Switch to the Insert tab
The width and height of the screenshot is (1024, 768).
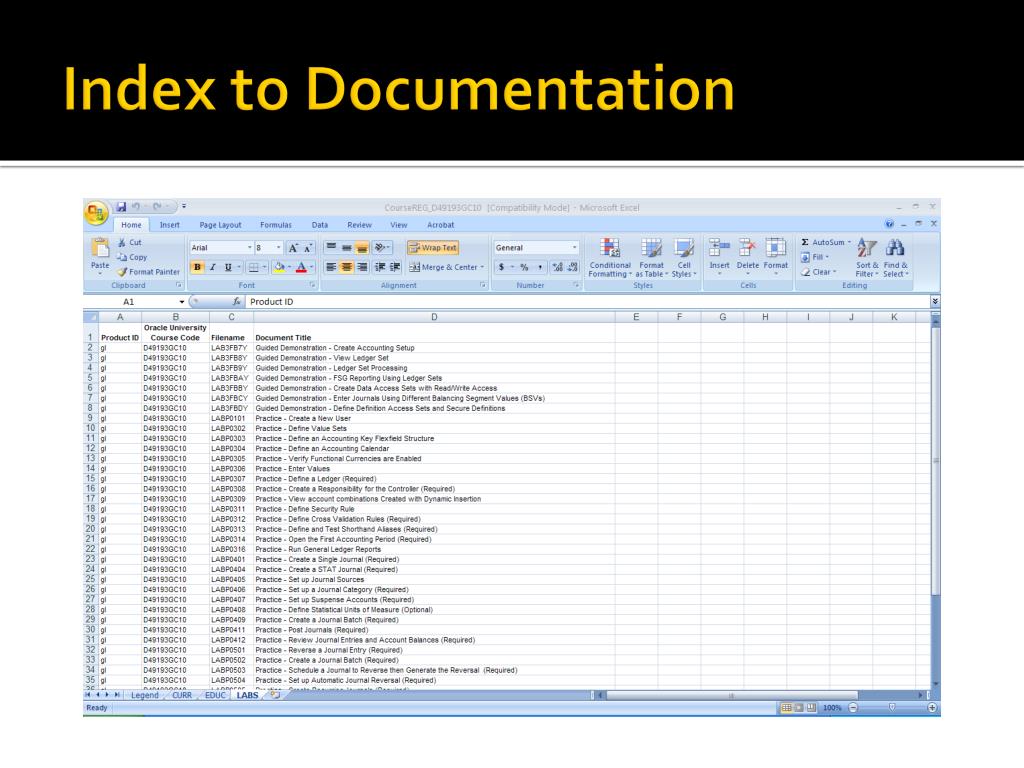tap(170, 225)
